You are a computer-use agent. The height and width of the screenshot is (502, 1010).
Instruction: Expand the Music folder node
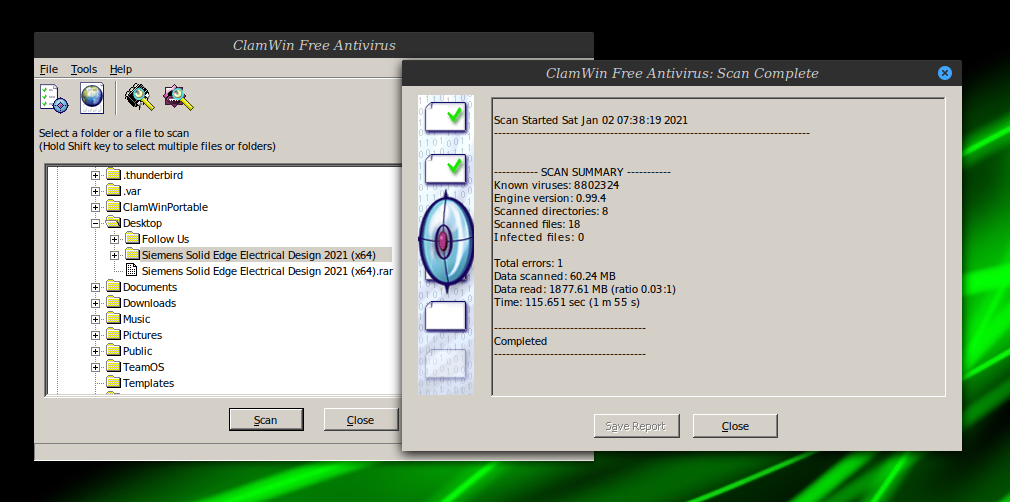tap(95, 319)
